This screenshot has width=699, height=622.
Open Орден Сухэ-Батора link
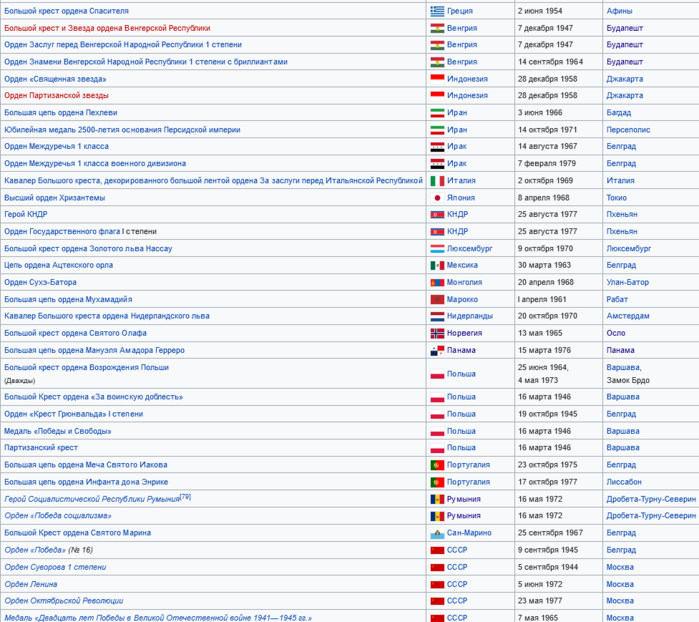[x=40, y=282]
